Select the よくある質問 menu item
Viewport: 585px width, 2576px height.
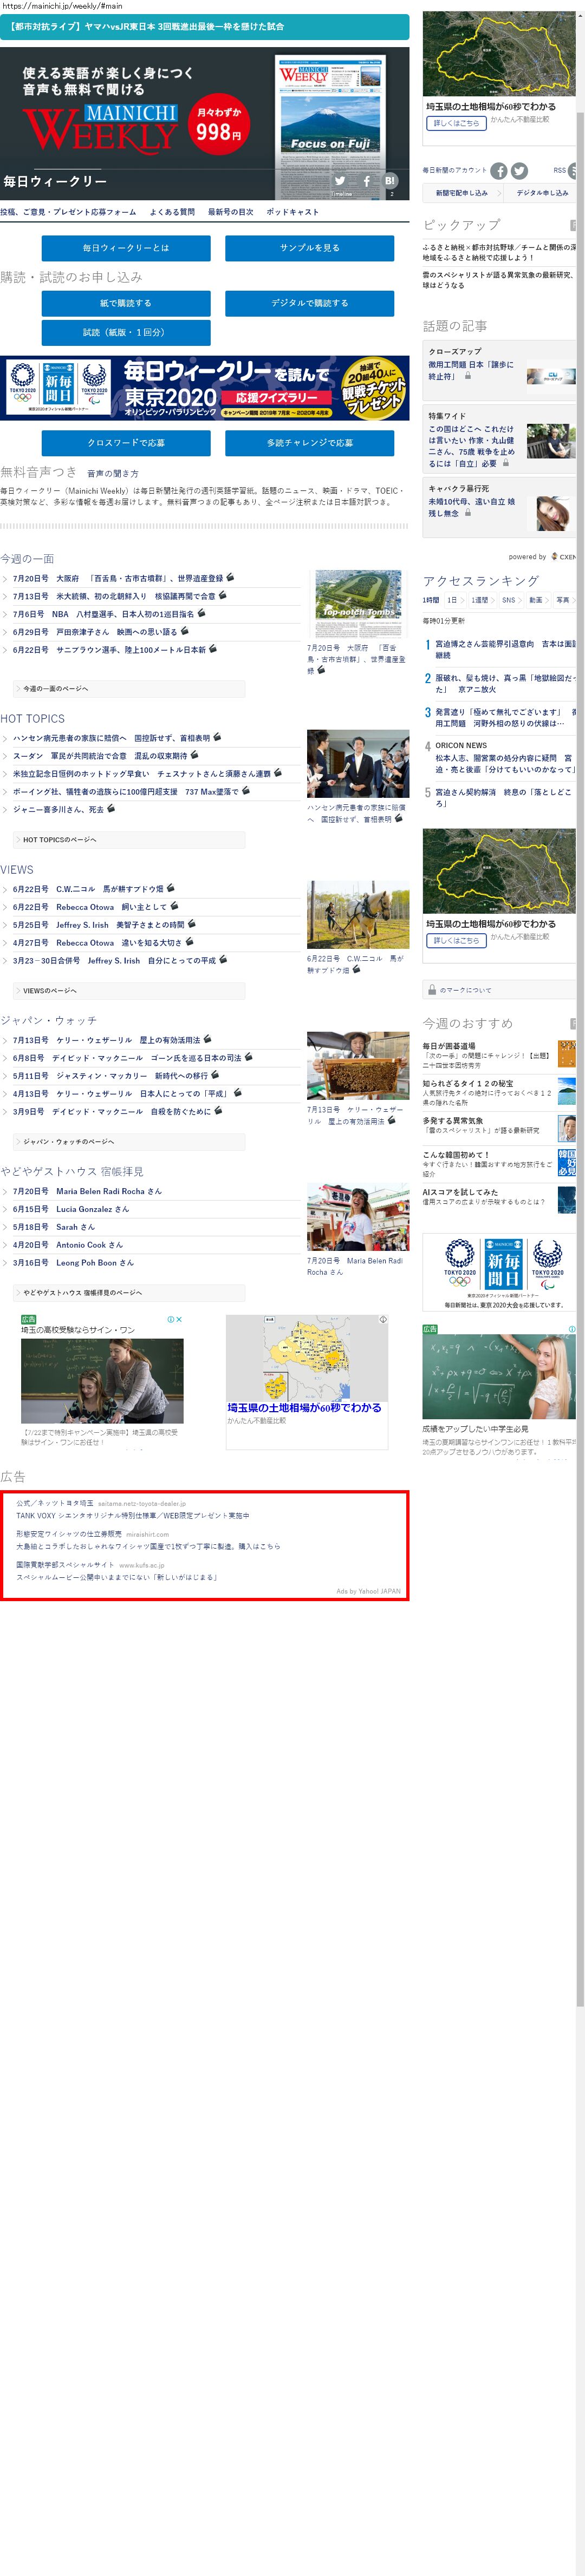coord(172,212)
